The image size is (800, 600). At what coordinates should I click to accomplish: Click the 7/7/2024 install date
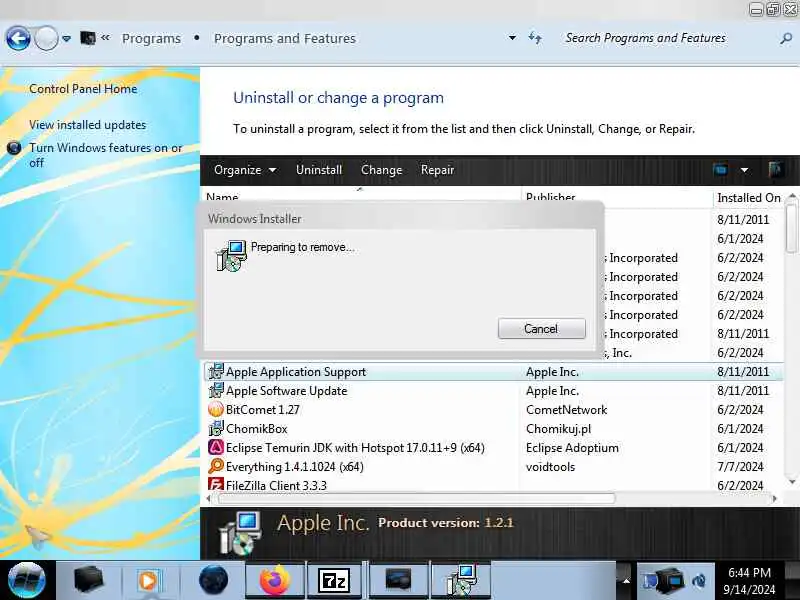point(740,467)
